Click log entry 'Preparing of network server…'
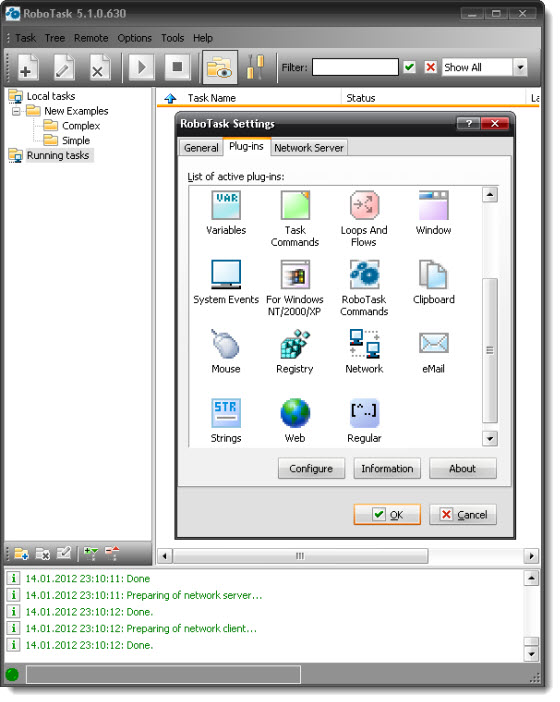 pyautogui.click(x=194, y=595)
